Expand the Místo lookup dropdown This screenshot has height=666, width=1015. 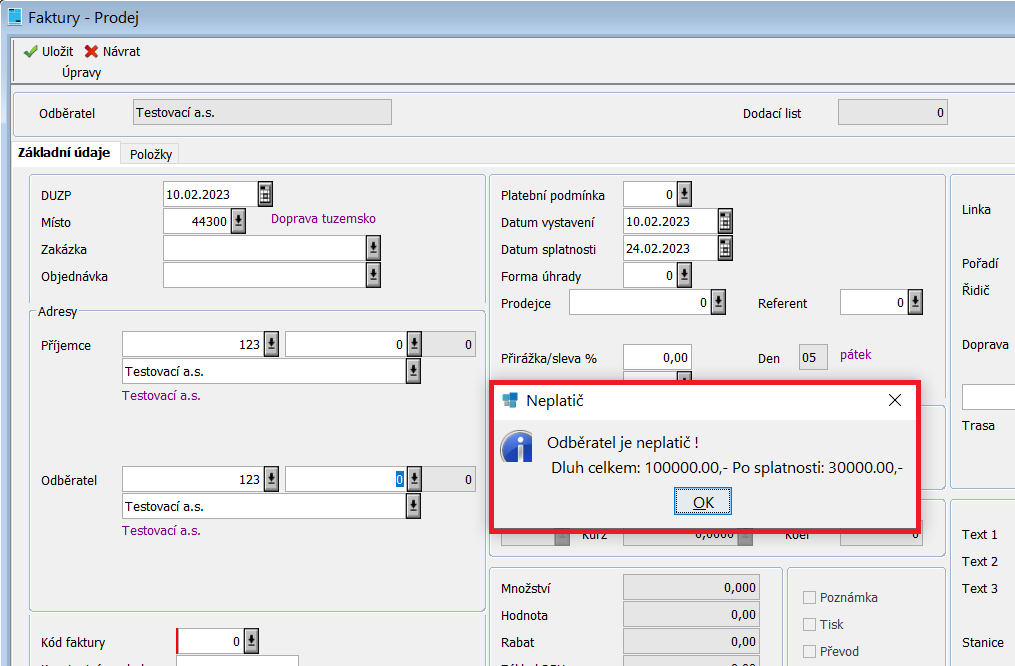point(238,221)
